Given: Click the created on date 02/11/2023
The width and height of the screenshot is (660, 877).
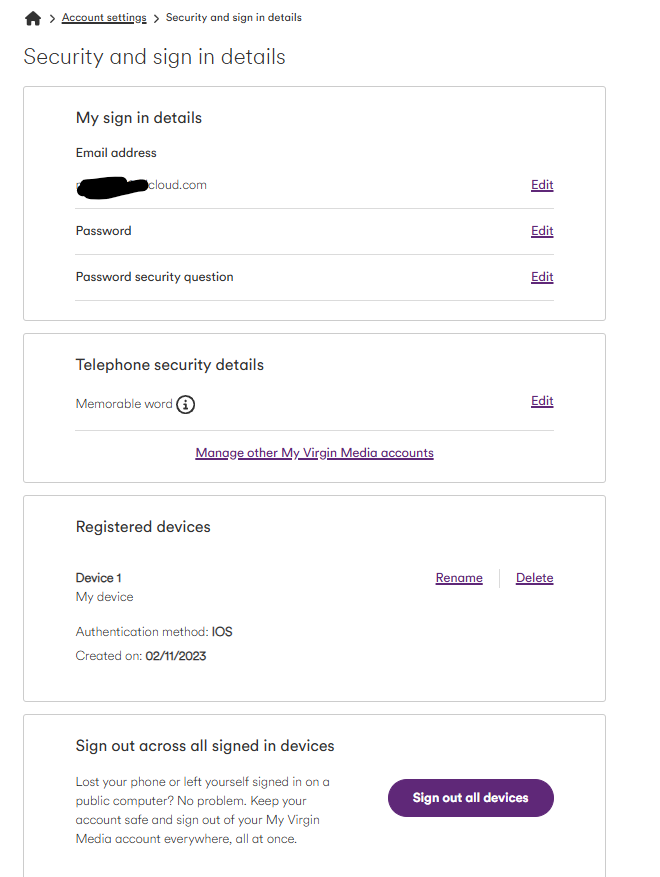Looking at the screenshot, I should [176, 656].
